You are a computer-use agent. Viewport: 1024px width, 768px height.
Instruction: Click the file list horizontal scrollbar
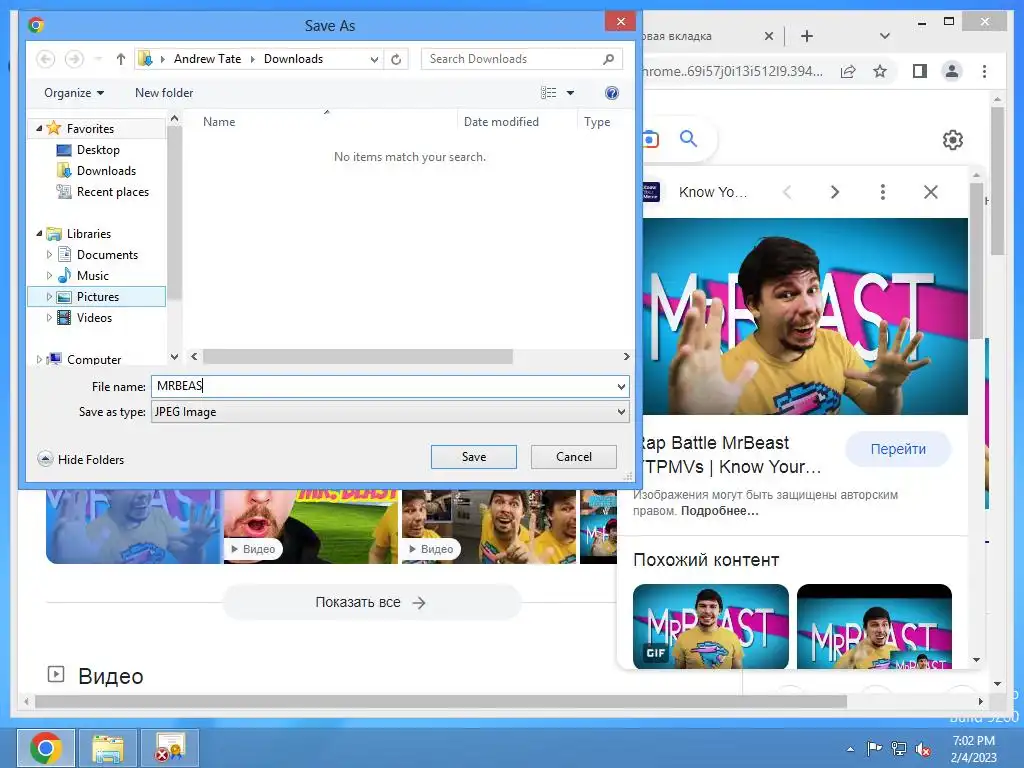pos(358,357)
